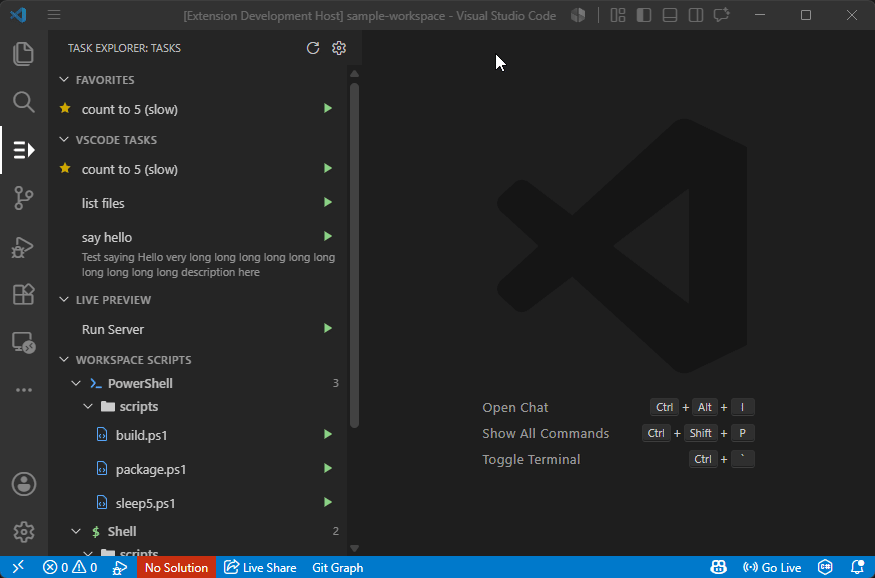Collapse the Workspace Scripts section

coord(64,360)
